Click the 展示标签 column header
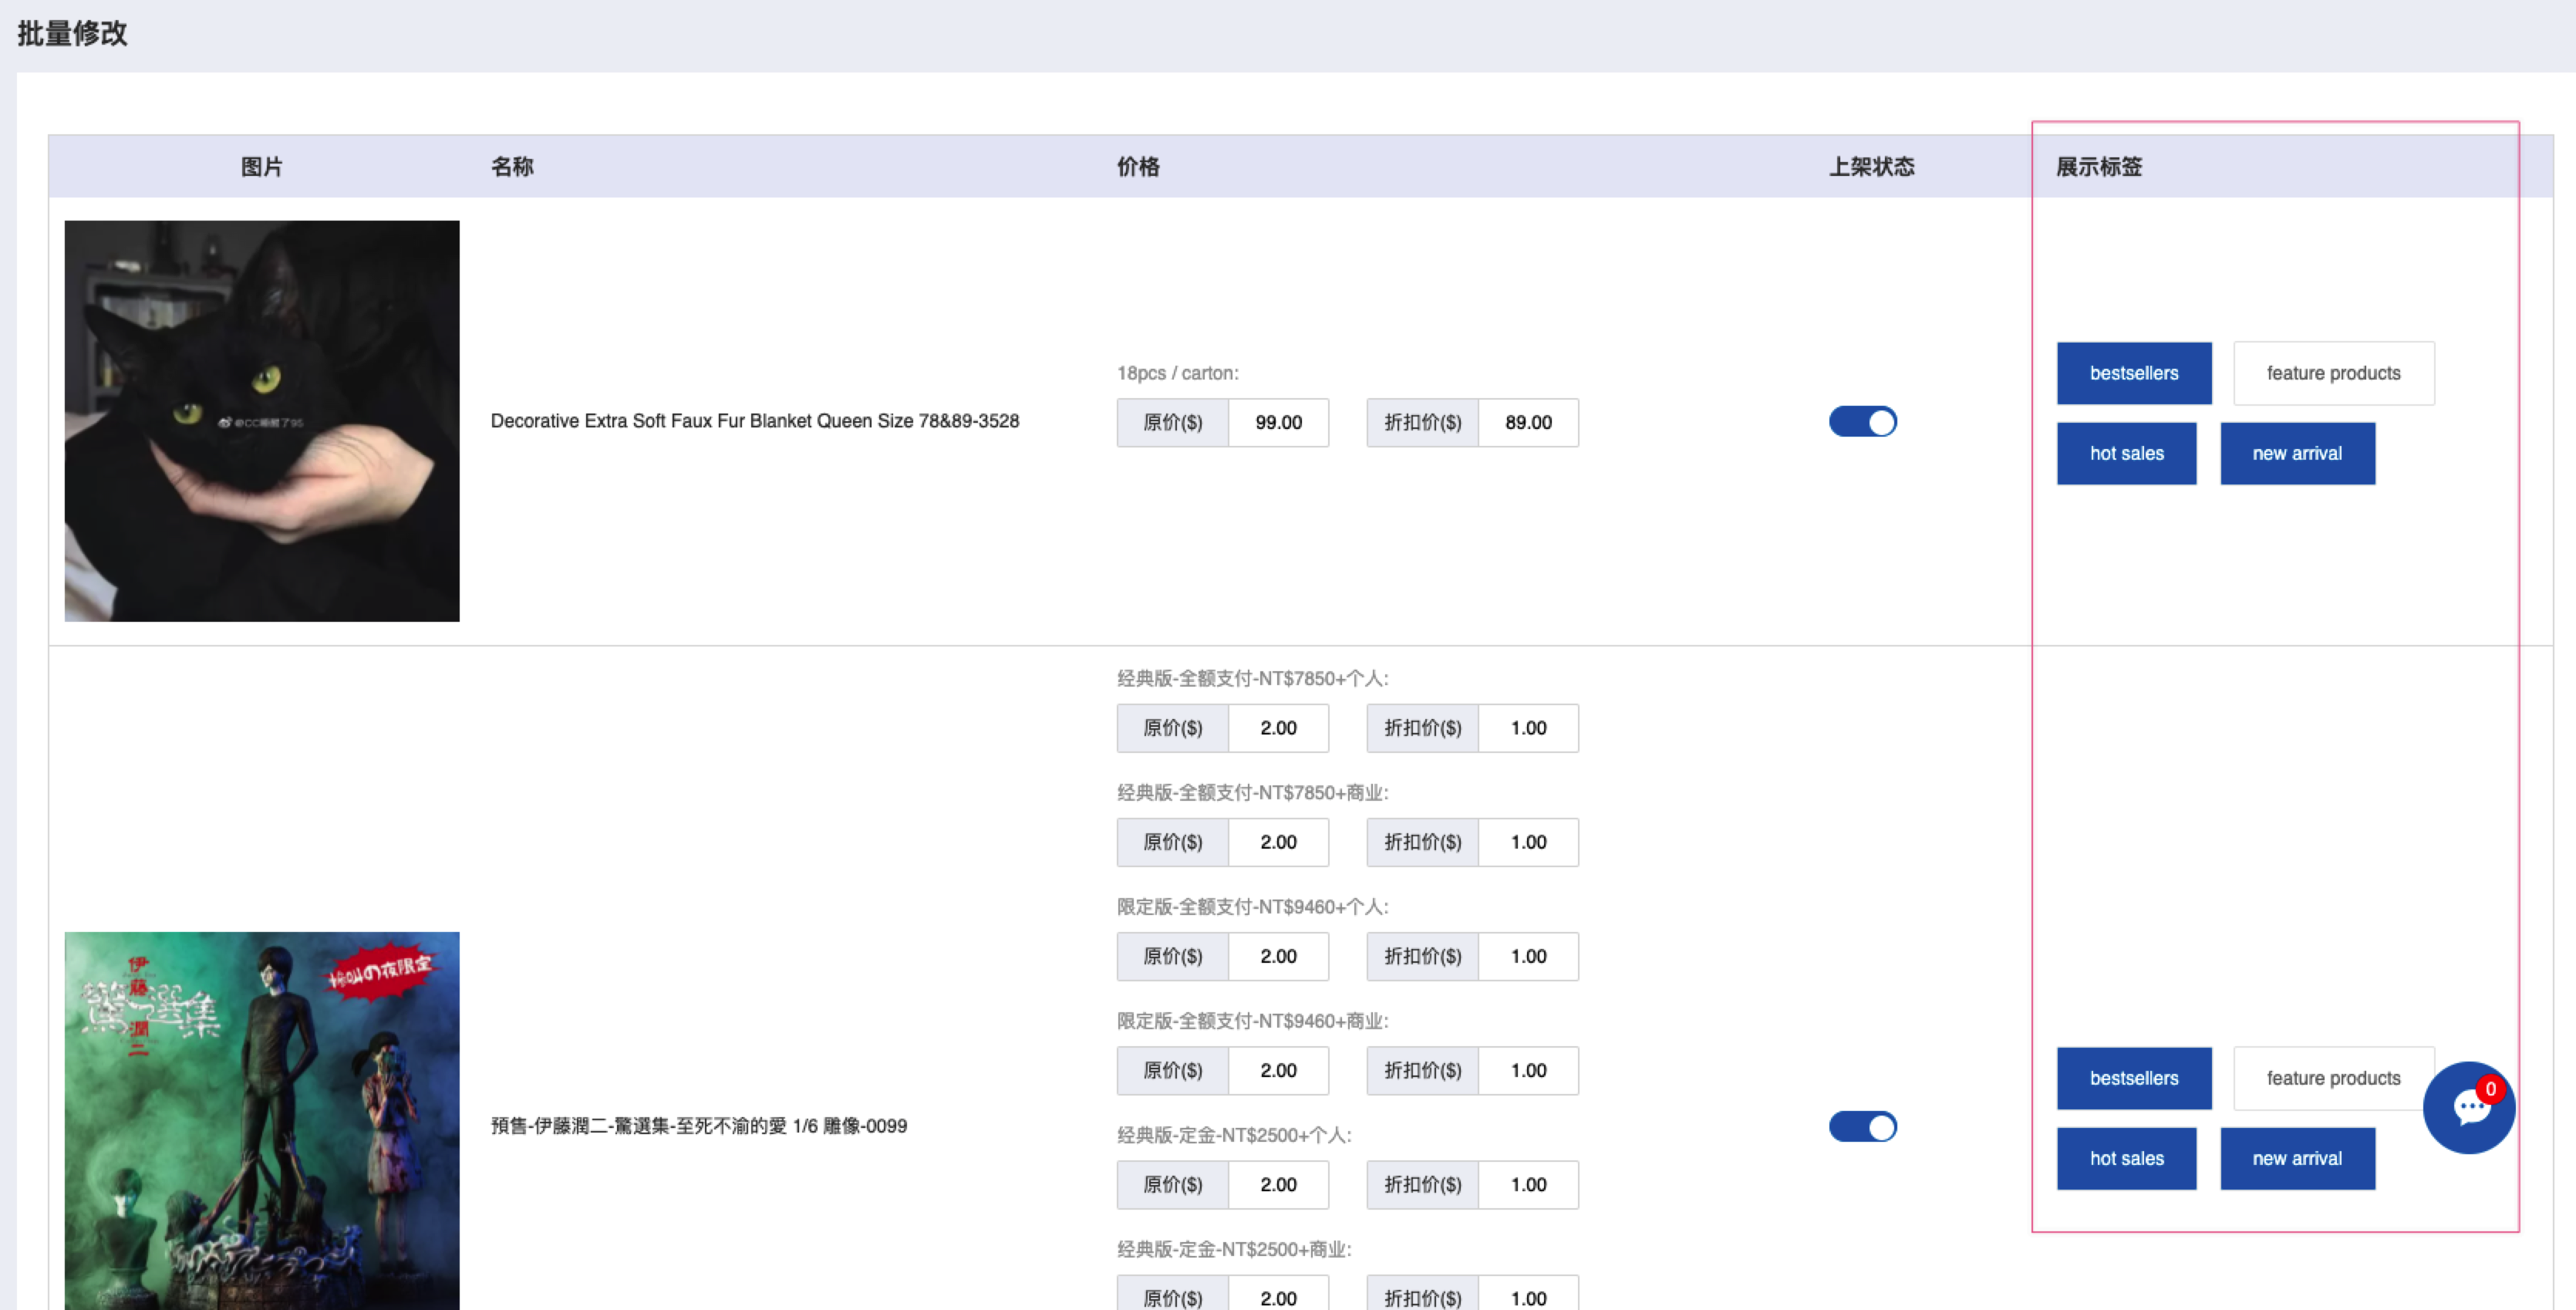The height and width of the screenshot is (1310, 2576). point(2099,167)
